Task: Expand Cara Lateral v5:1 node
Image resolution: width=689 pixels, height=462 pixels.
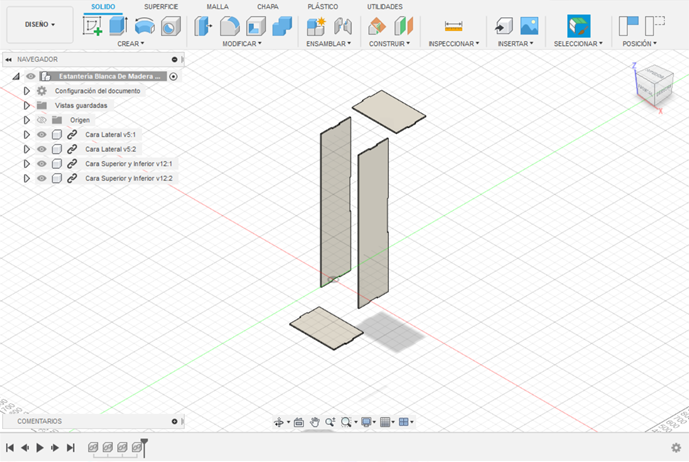Action: (26, 135)
